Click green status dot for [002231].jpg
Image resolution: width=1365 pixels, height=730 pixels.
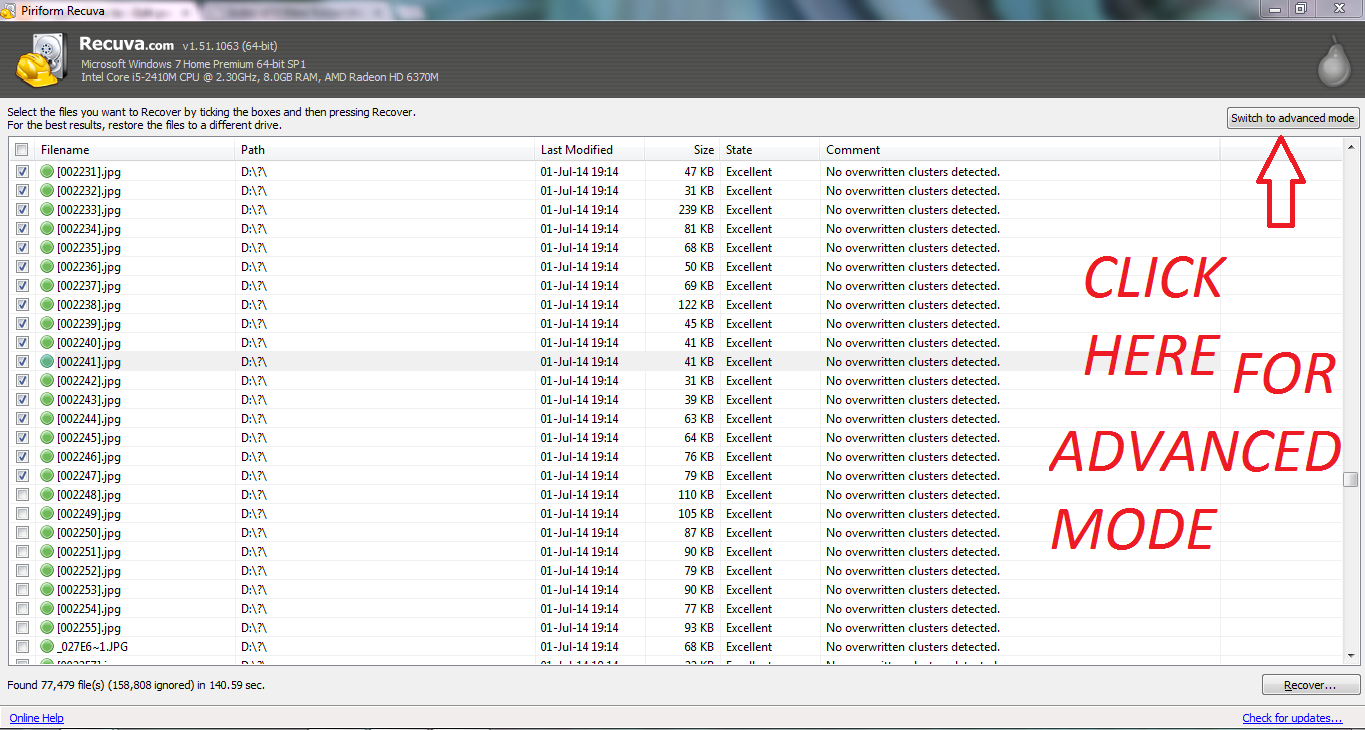47,172
